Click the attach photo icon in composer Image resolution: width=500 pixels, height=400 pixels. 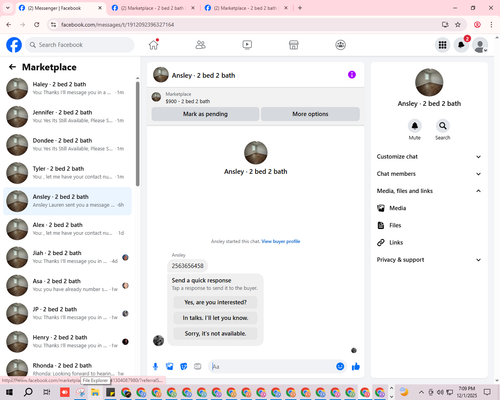click(x=170, y=367)
